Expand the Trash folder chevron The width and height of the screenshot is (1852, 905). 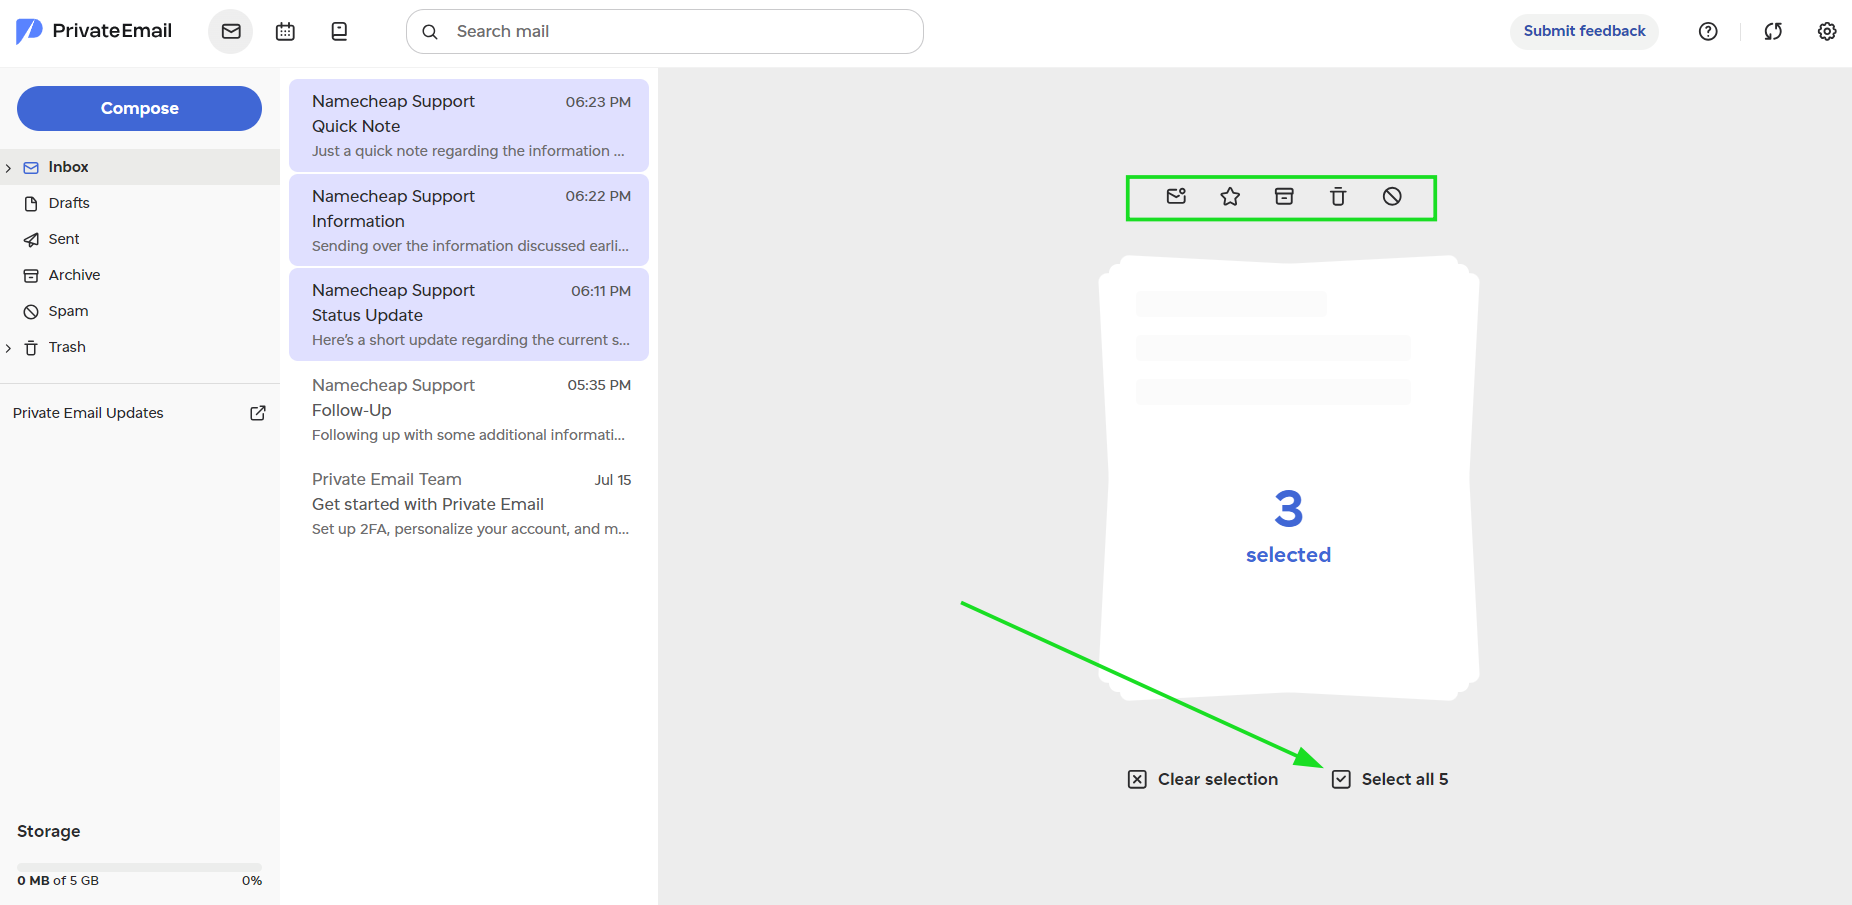8,348
